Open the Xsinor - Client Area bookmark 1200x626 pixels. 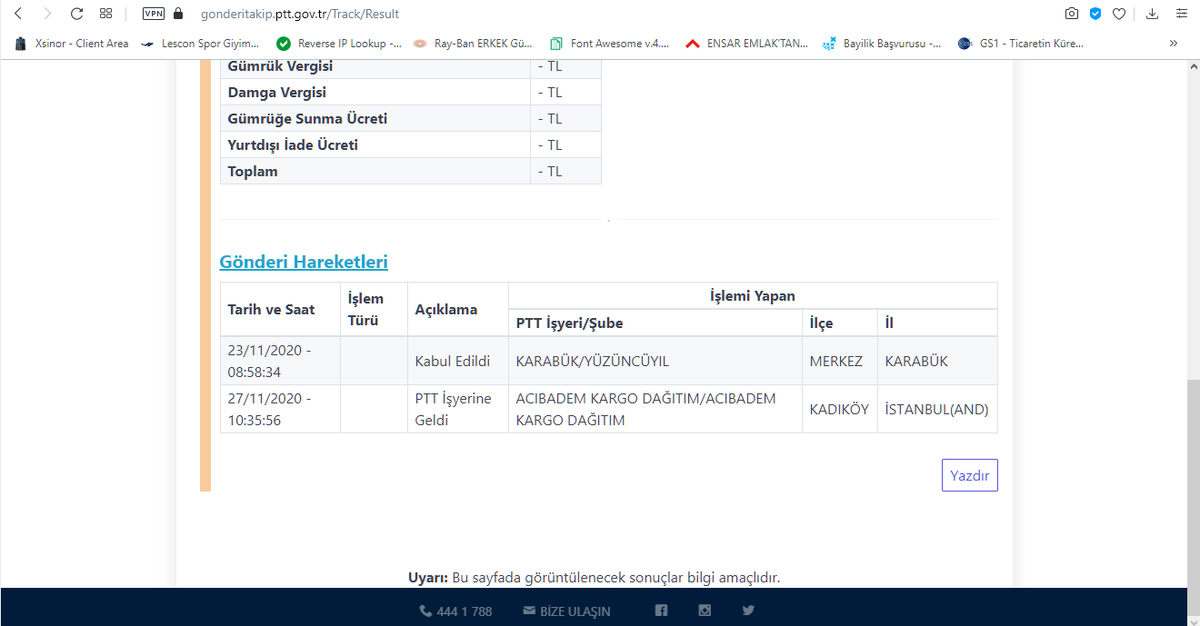pyautogui.click(x=71, y=44)
